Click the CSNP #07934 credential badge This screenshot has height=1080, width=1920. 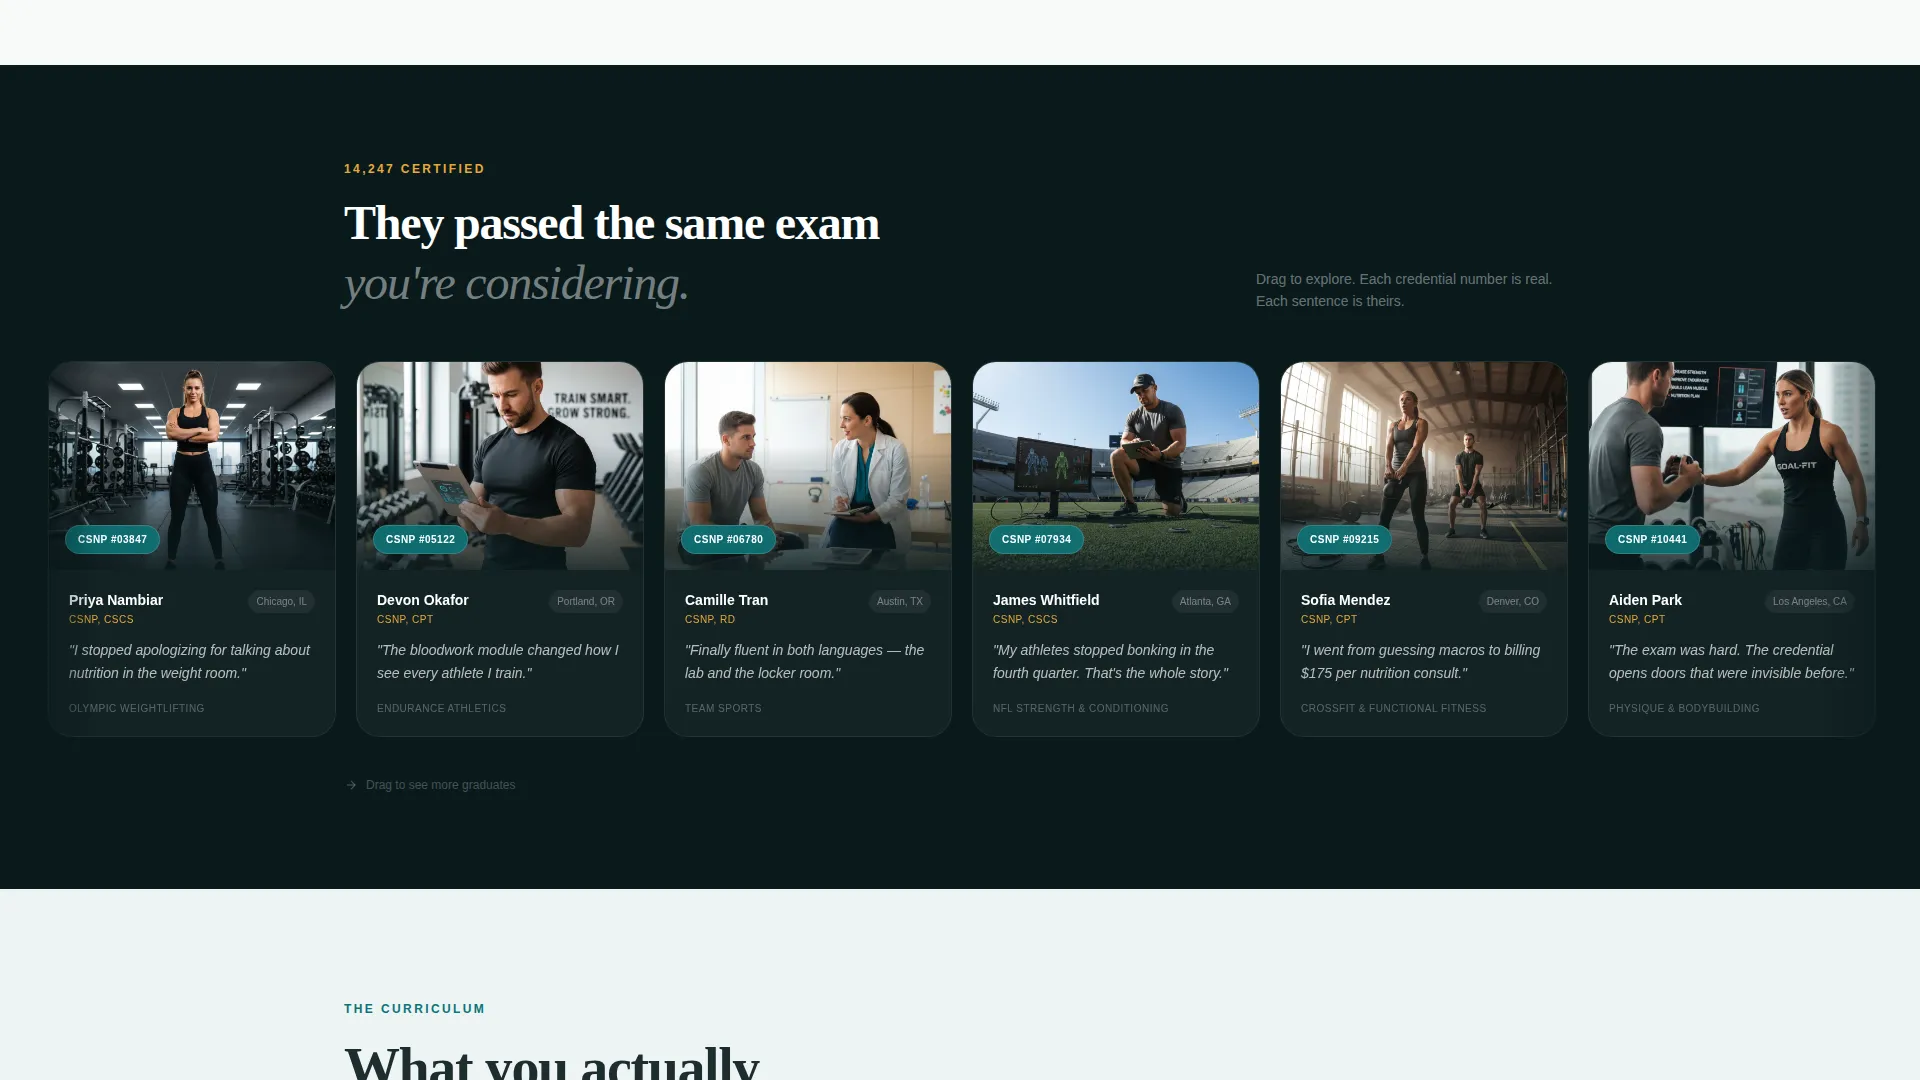(x=1036, y=539)
